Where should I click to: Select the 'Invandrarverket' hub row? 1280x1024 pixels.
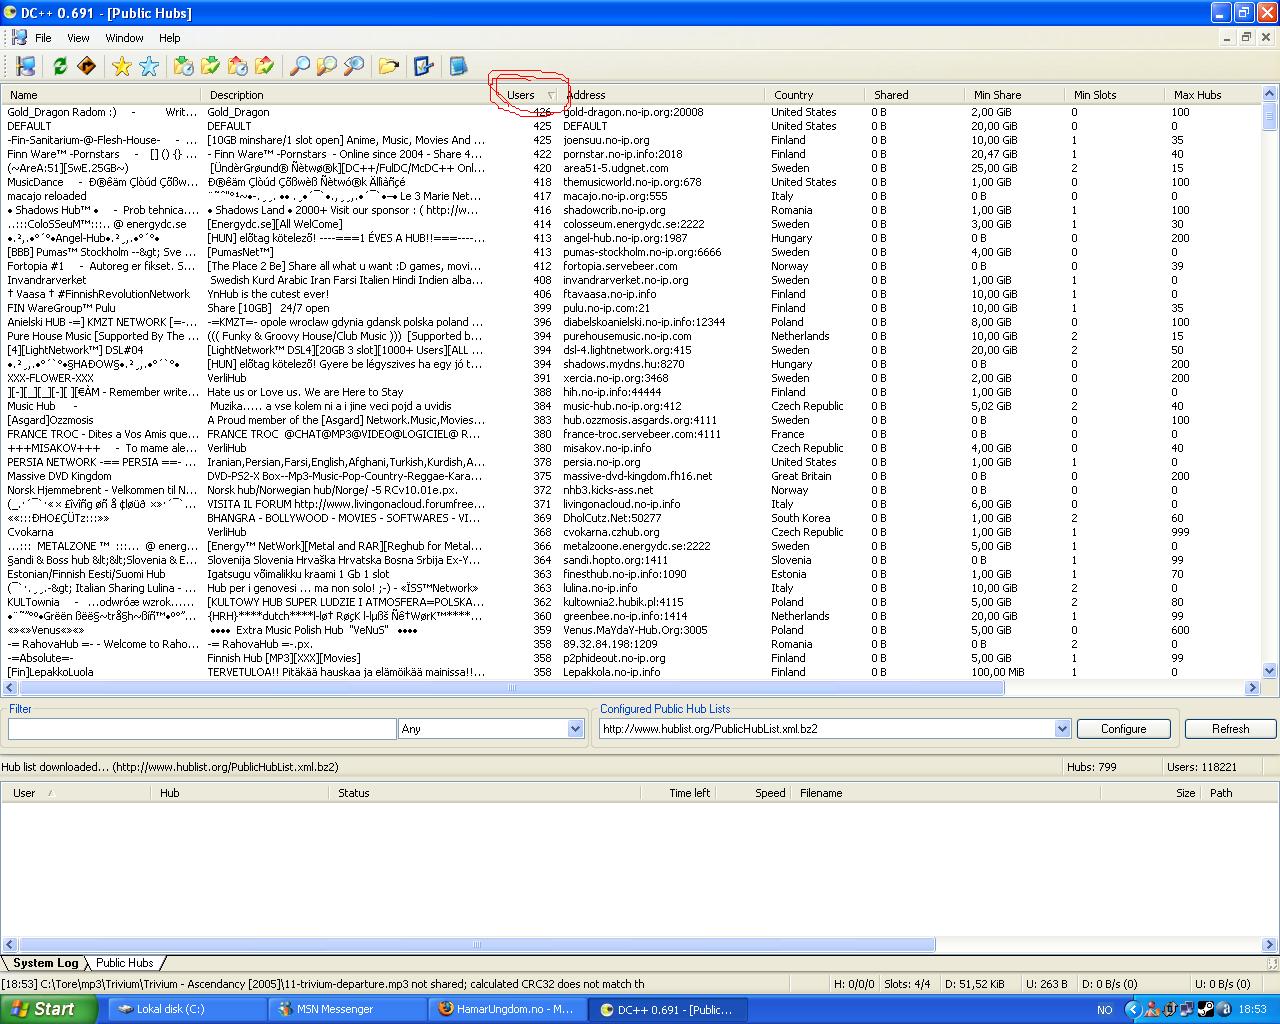[630, 280]
